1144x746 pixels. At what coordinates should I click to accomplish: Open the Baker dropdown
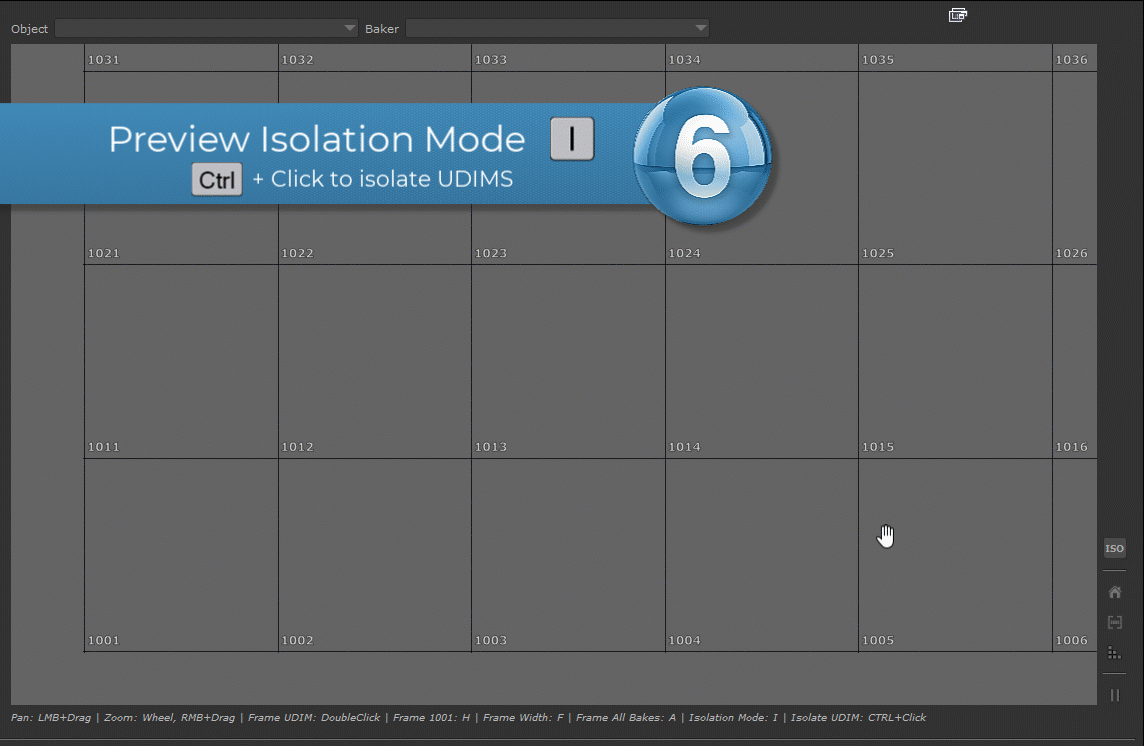(x=557, y=29)
